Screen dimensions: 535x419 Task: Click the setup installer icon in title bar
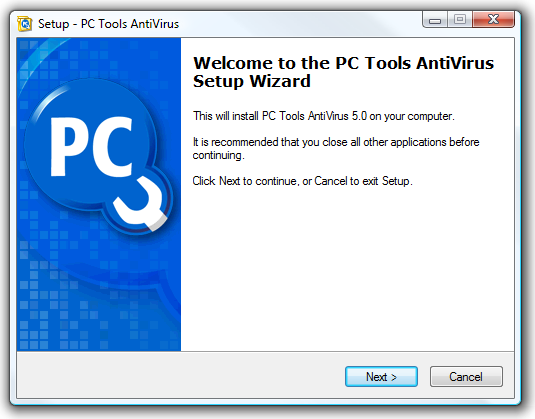click(25, 24)
